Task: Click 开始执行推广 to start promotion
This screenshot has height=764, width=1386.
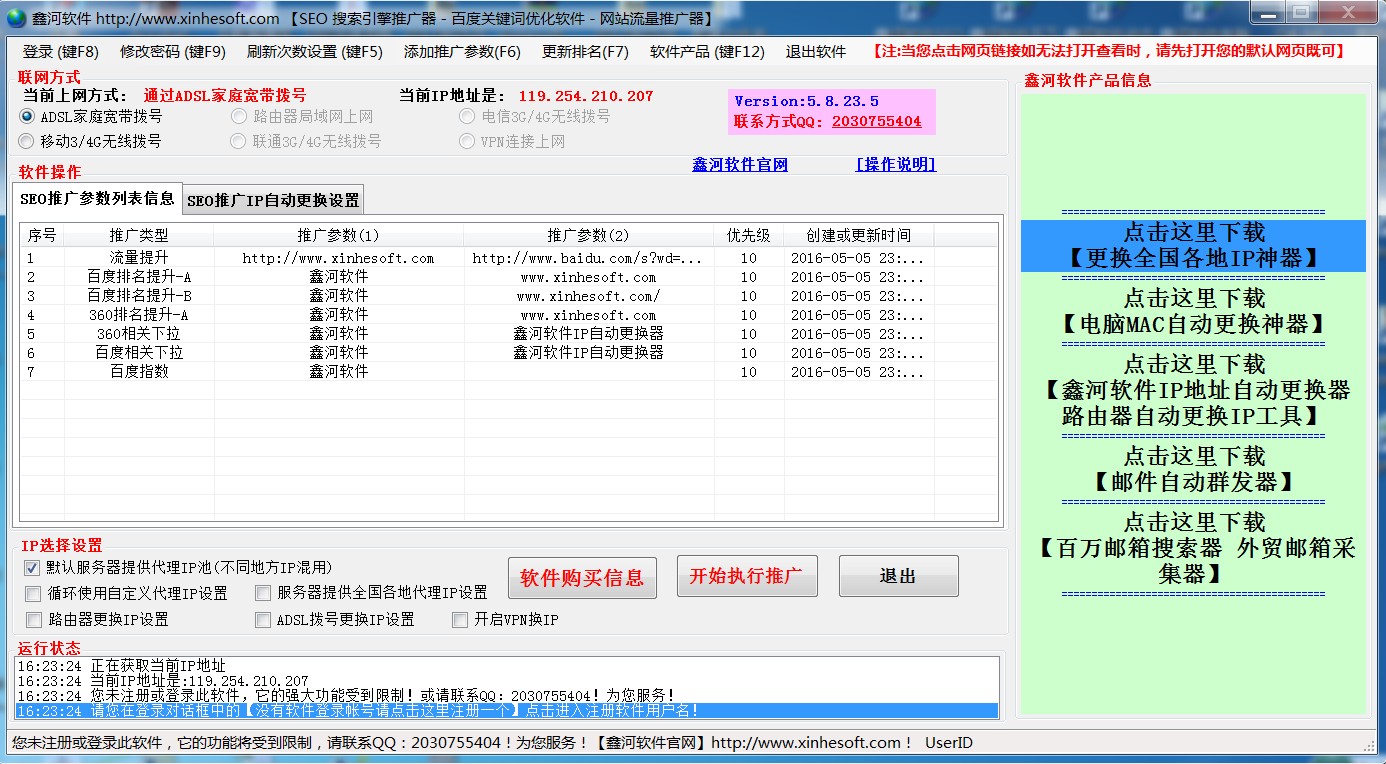Action: [746, 575]
